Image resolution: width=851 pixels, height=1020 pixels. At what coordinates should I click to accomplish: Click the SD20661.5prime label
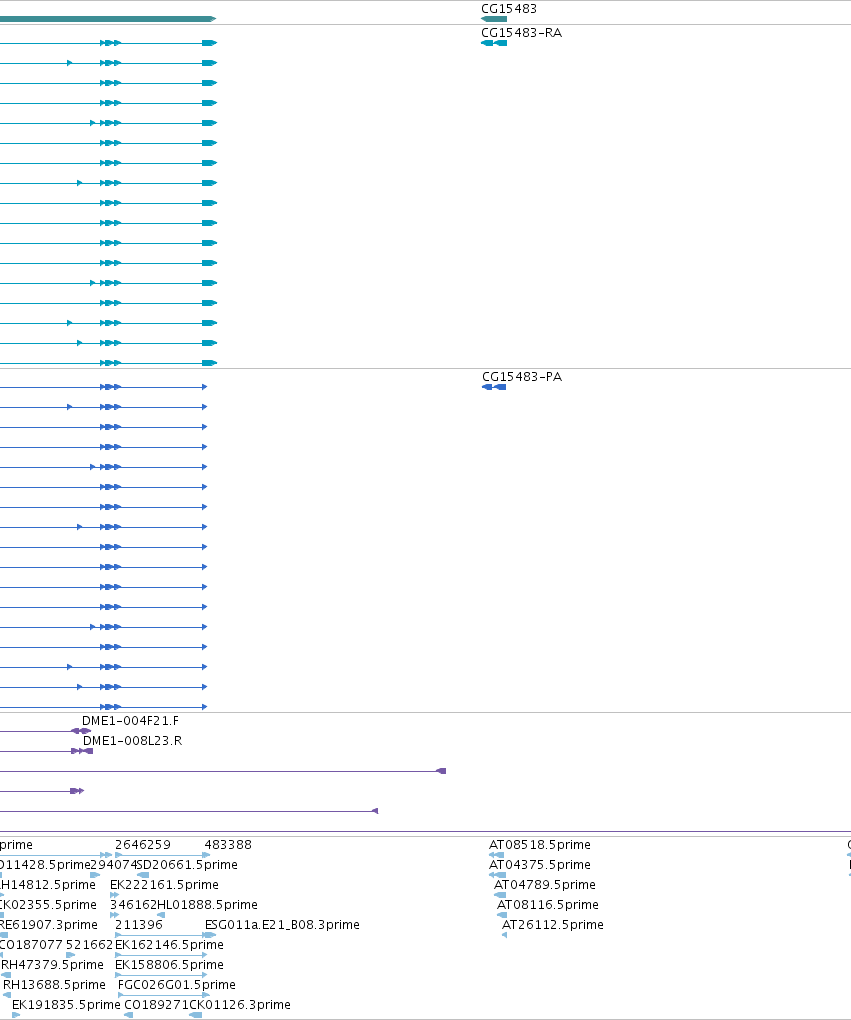[188, 865]
